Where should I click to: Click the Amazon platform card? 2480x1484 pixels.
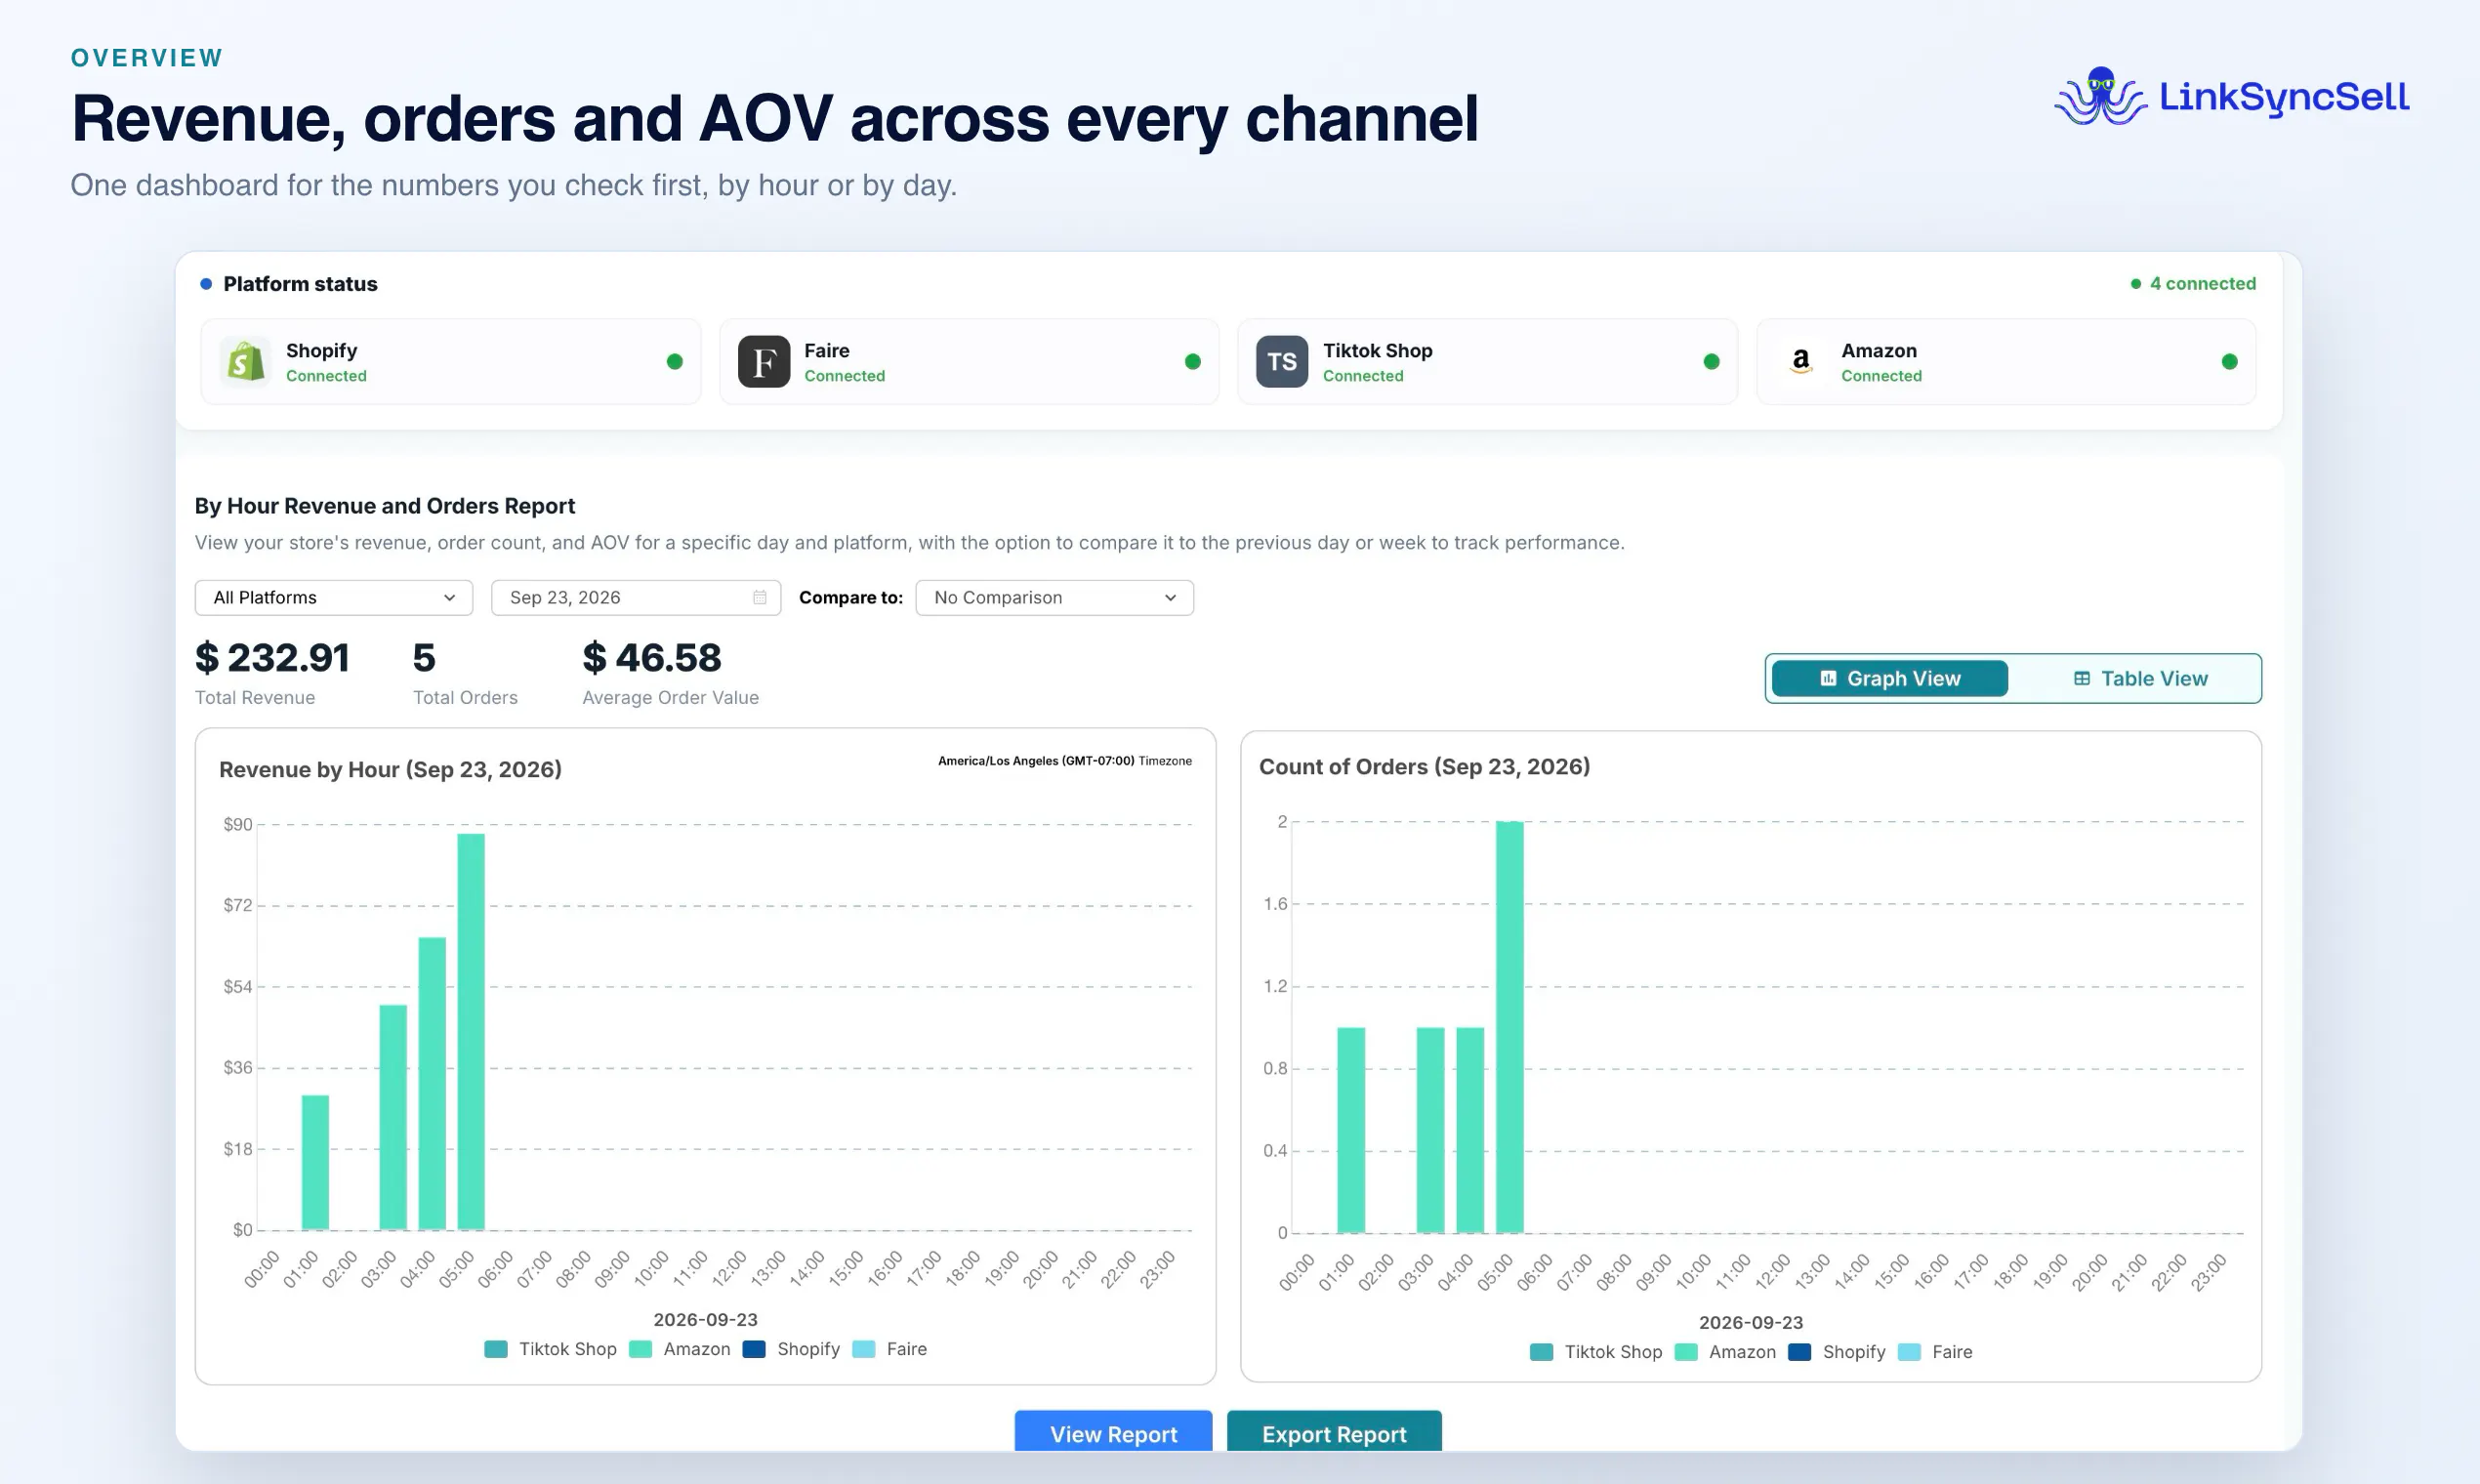[x=2006, y=361]
